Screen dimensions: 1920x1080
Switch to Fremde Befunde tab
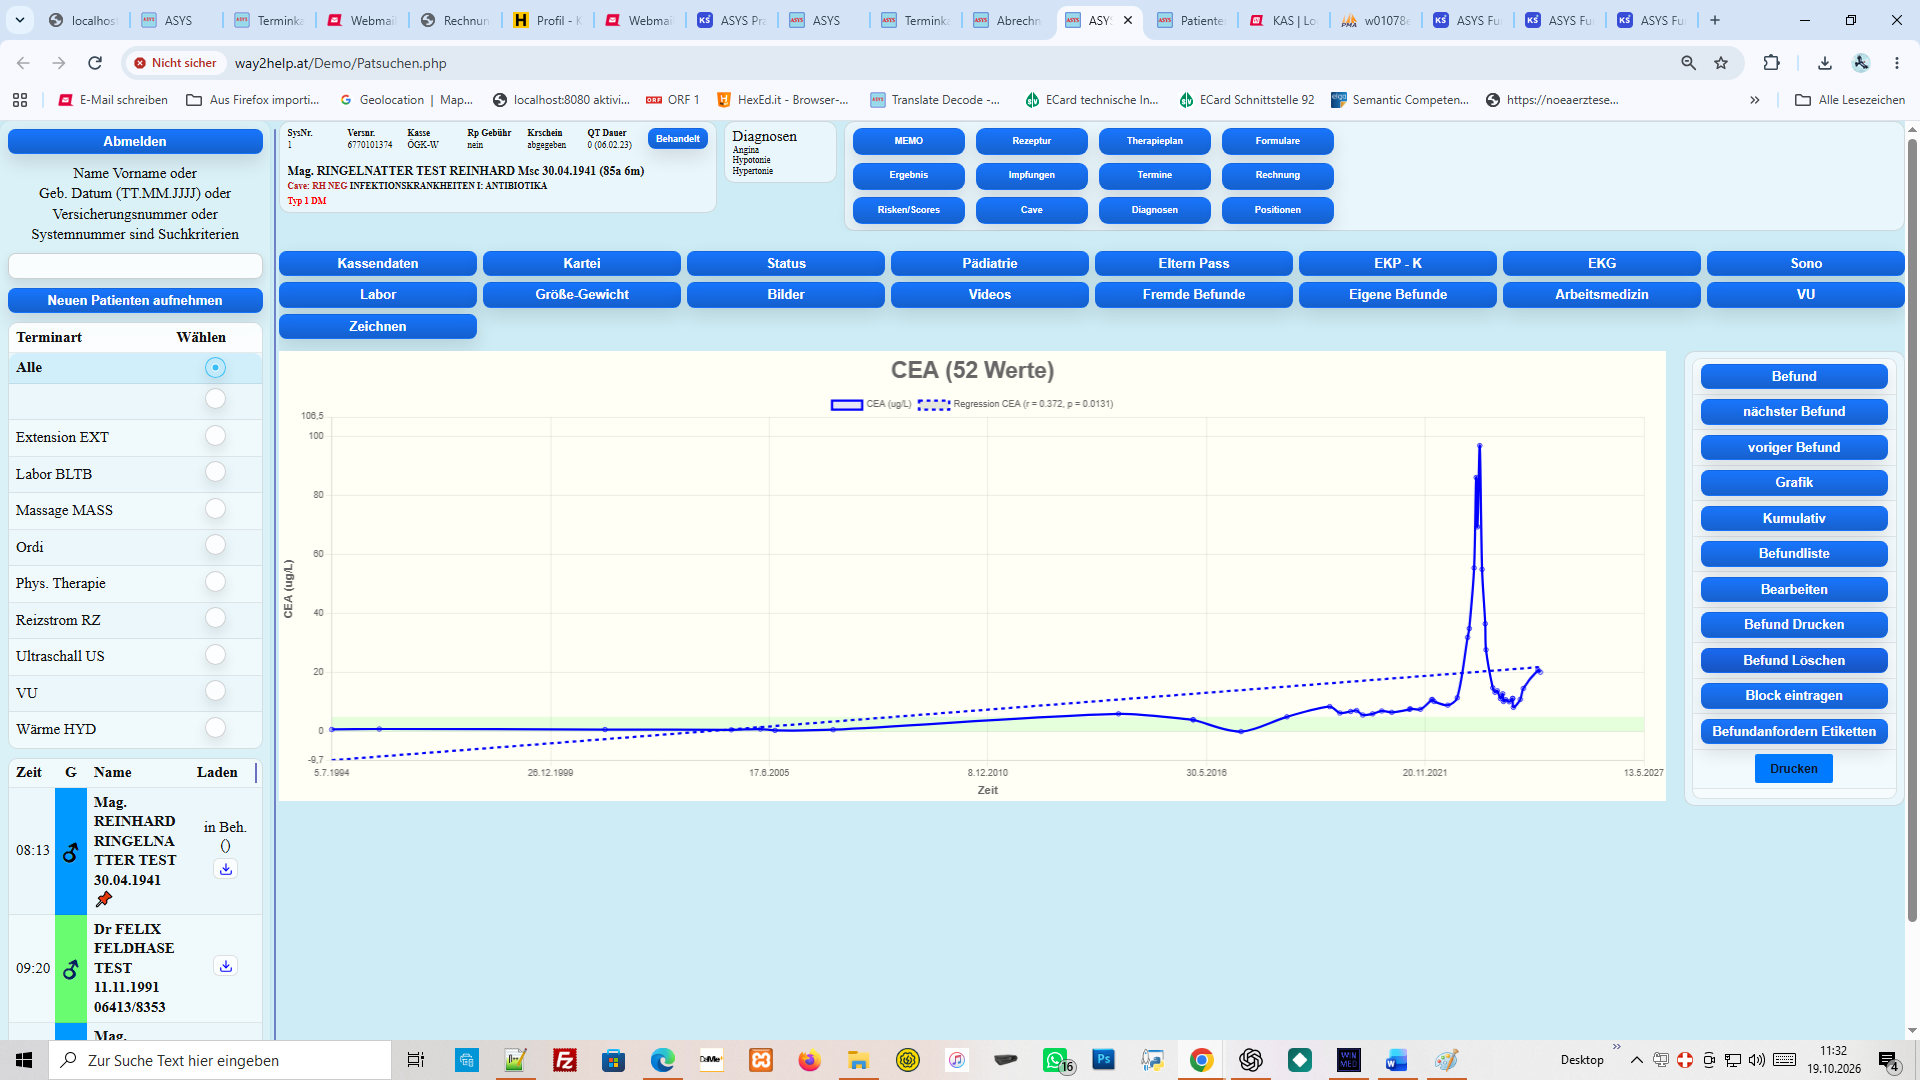point(1193,295)
